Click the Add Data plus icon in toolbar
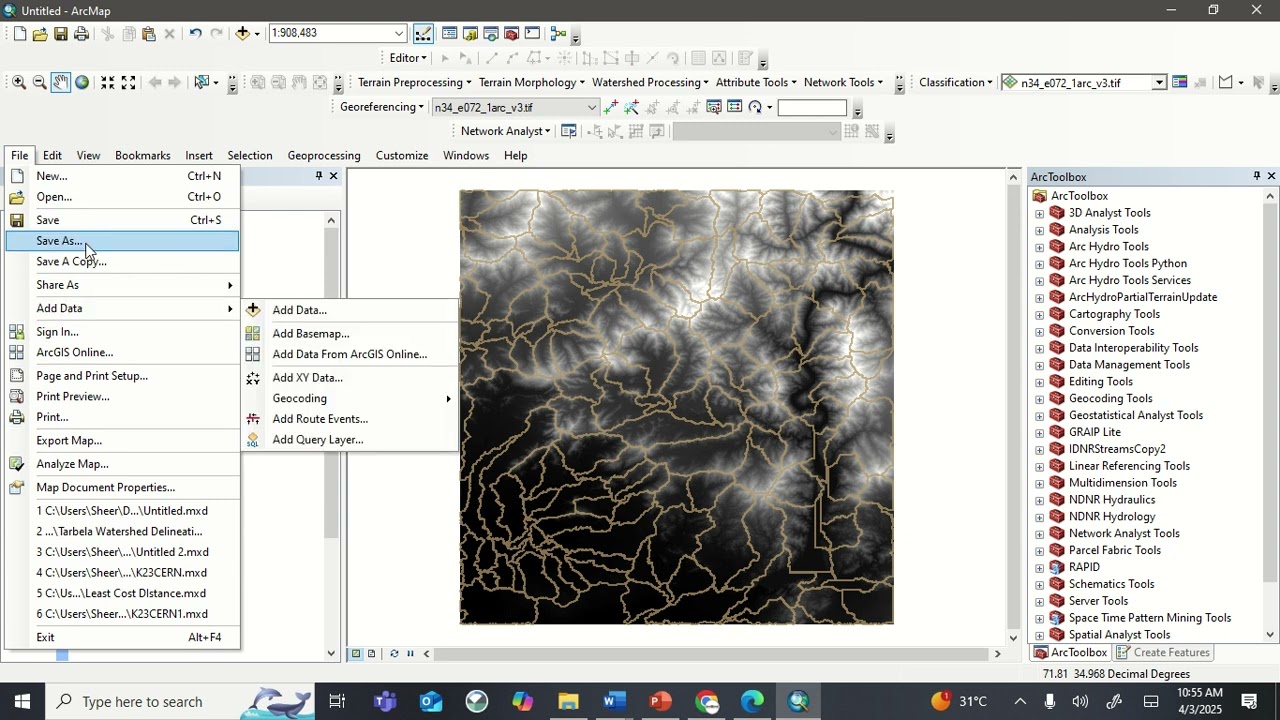 (242, 33)
